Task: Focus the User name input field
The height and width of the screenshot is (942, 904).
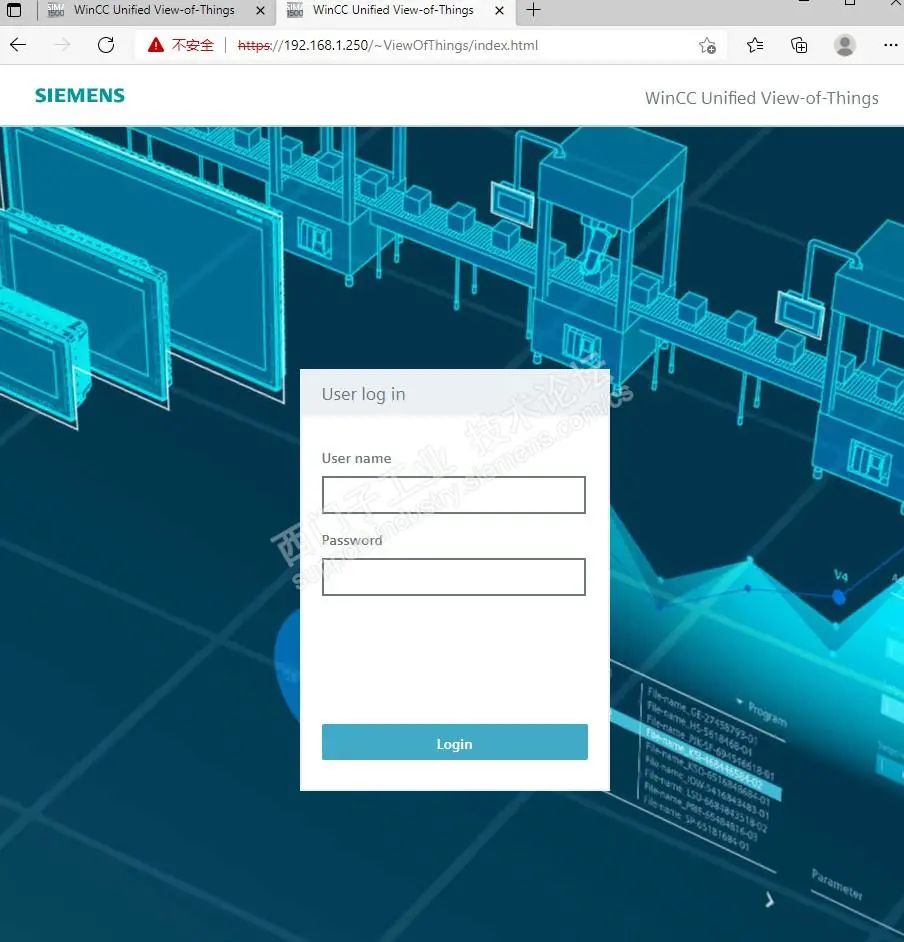Action: pyautogui.click(x=453, y=495)
